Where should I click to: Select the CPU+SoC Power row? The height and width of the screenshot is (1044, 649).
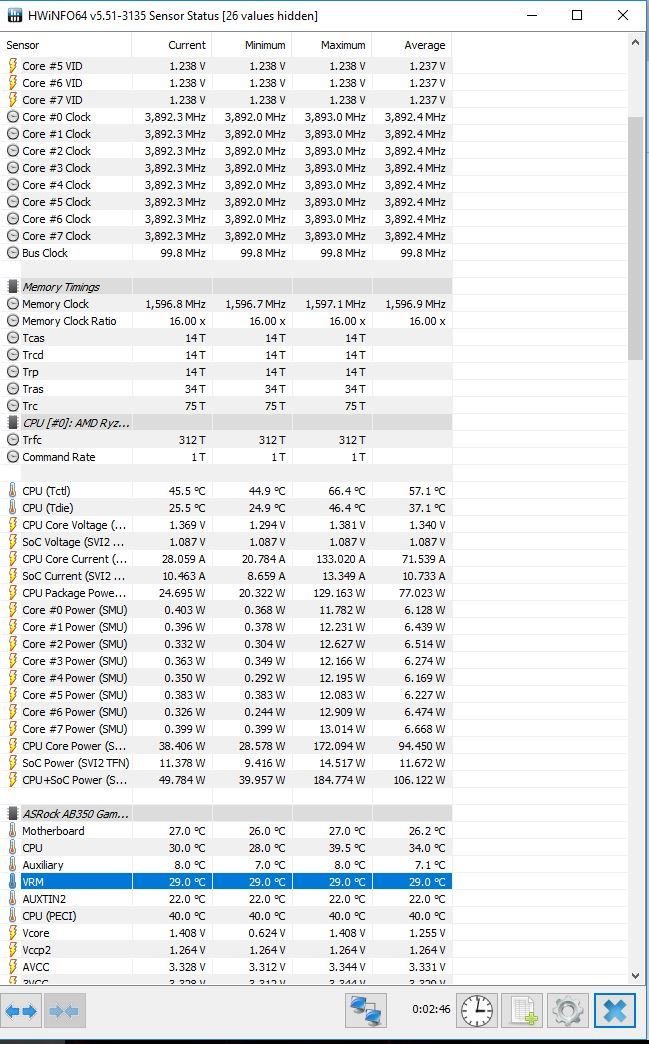[226, 780]
